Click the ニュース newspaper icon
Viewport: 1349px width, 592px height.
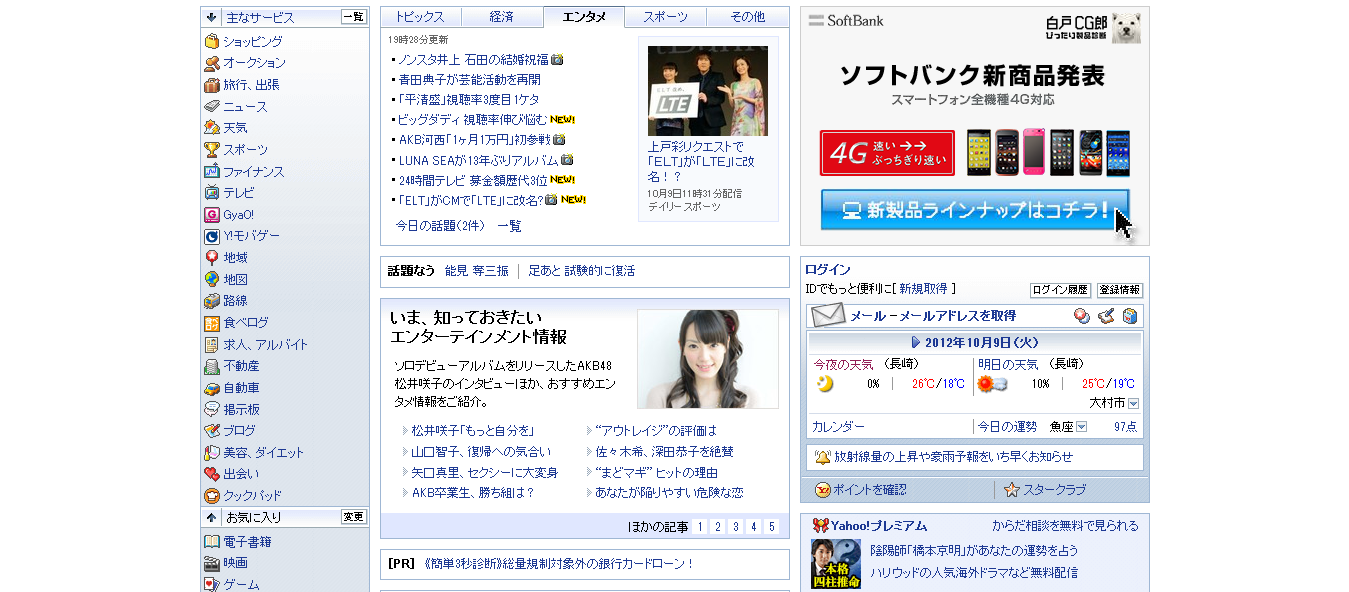coord(211,106)
